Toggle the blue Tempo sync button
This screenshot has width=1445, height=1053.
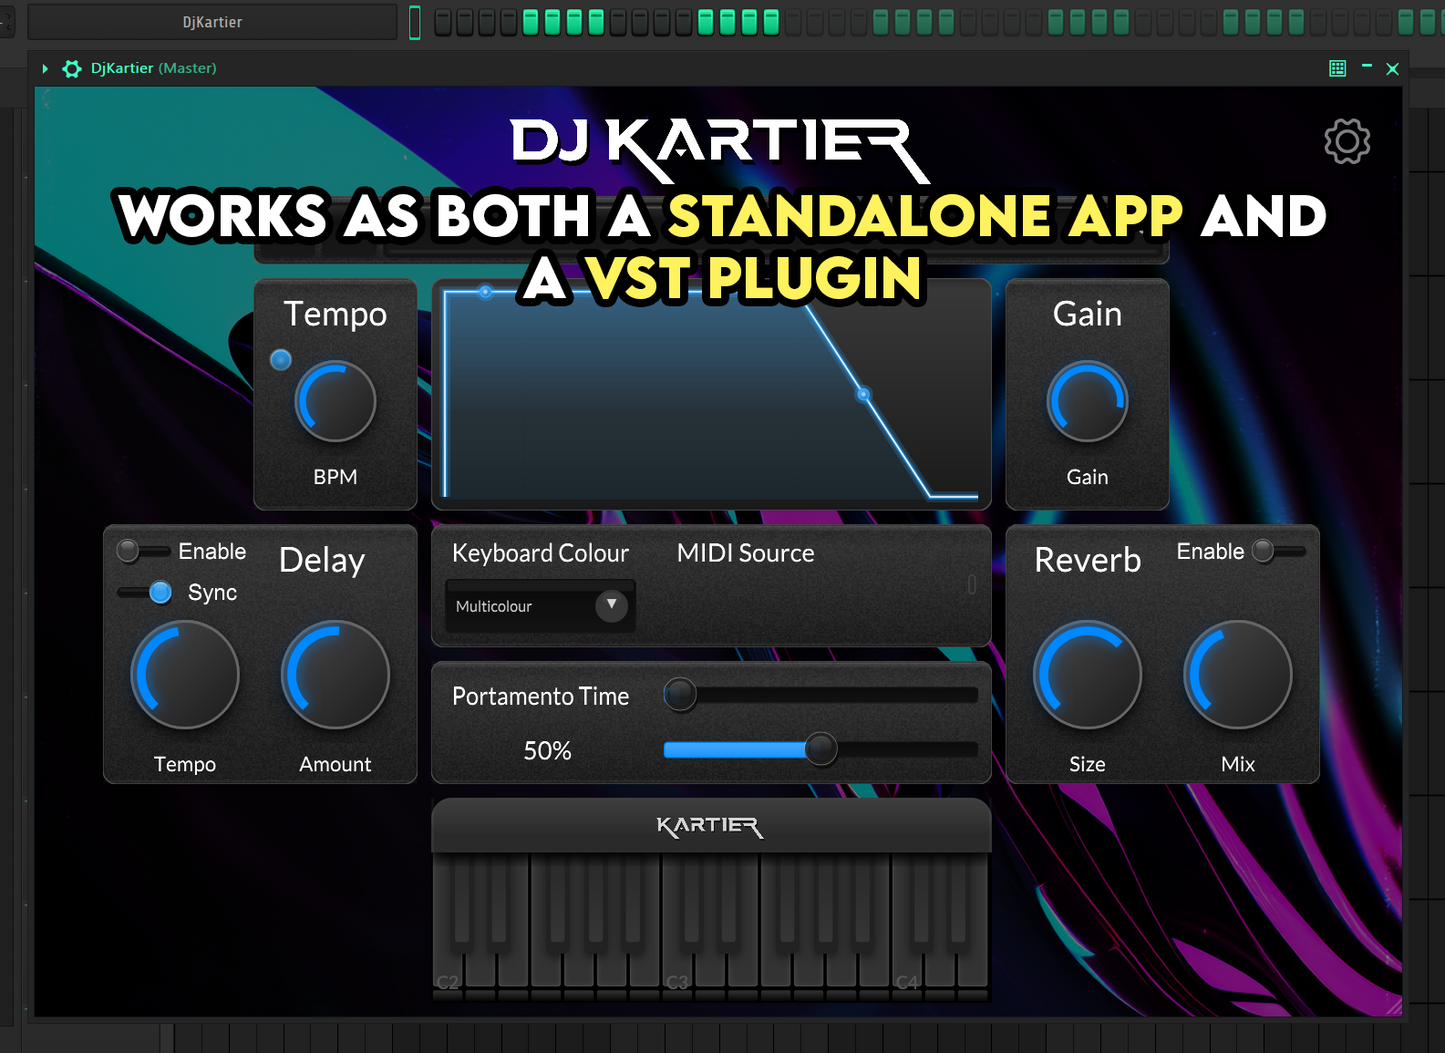coord(281,360)
